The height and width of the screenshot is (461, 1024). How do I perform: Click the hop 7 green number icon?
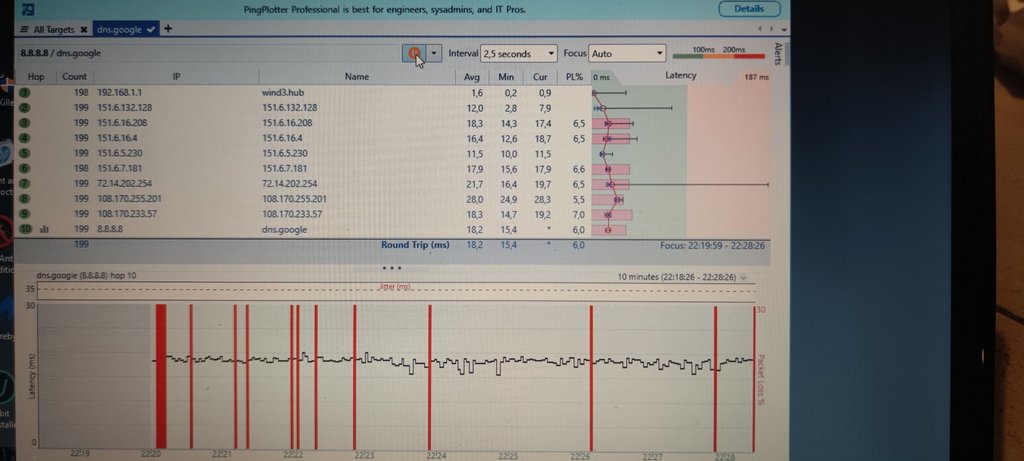click(x=25, y=184)
